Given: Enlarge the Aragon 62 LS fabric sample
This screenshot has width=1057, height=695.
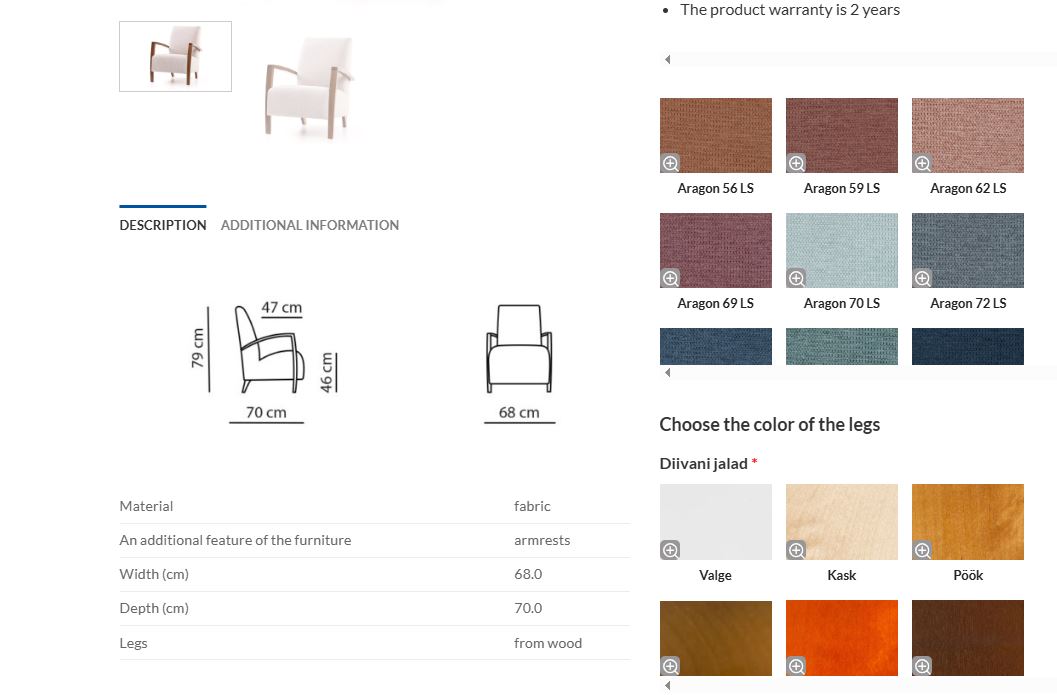Looking at the screenshot, I should [x=922, y=163].
